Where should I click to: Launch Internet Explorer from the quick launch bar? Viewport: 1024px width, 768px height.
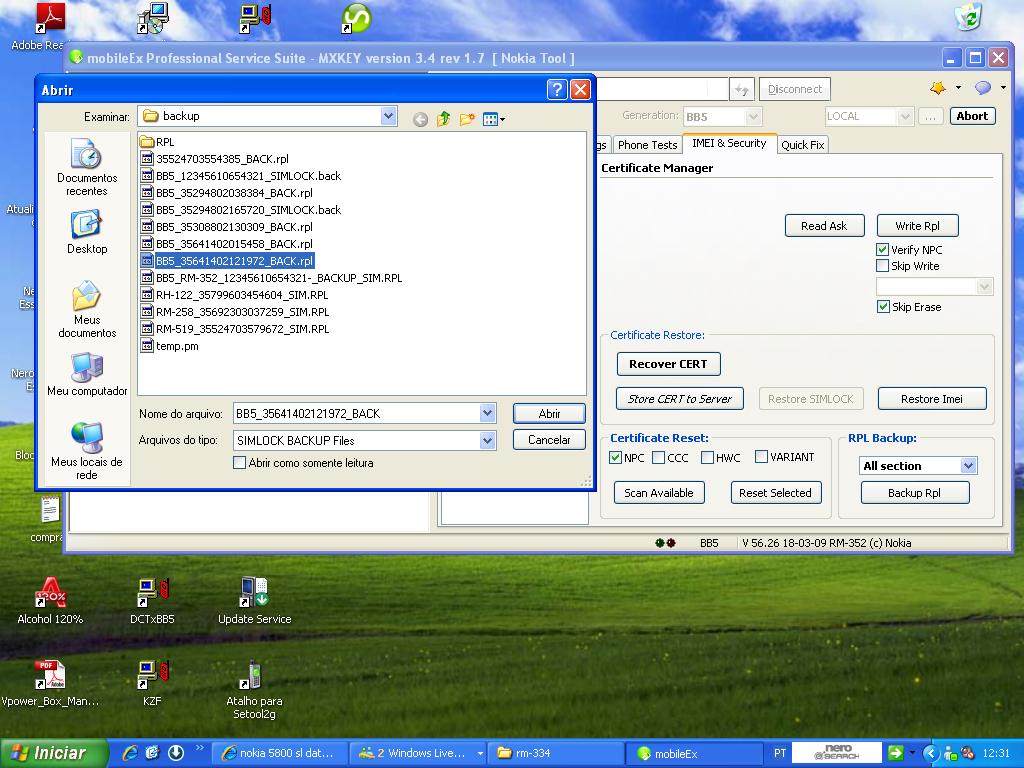tap(130, 753)
